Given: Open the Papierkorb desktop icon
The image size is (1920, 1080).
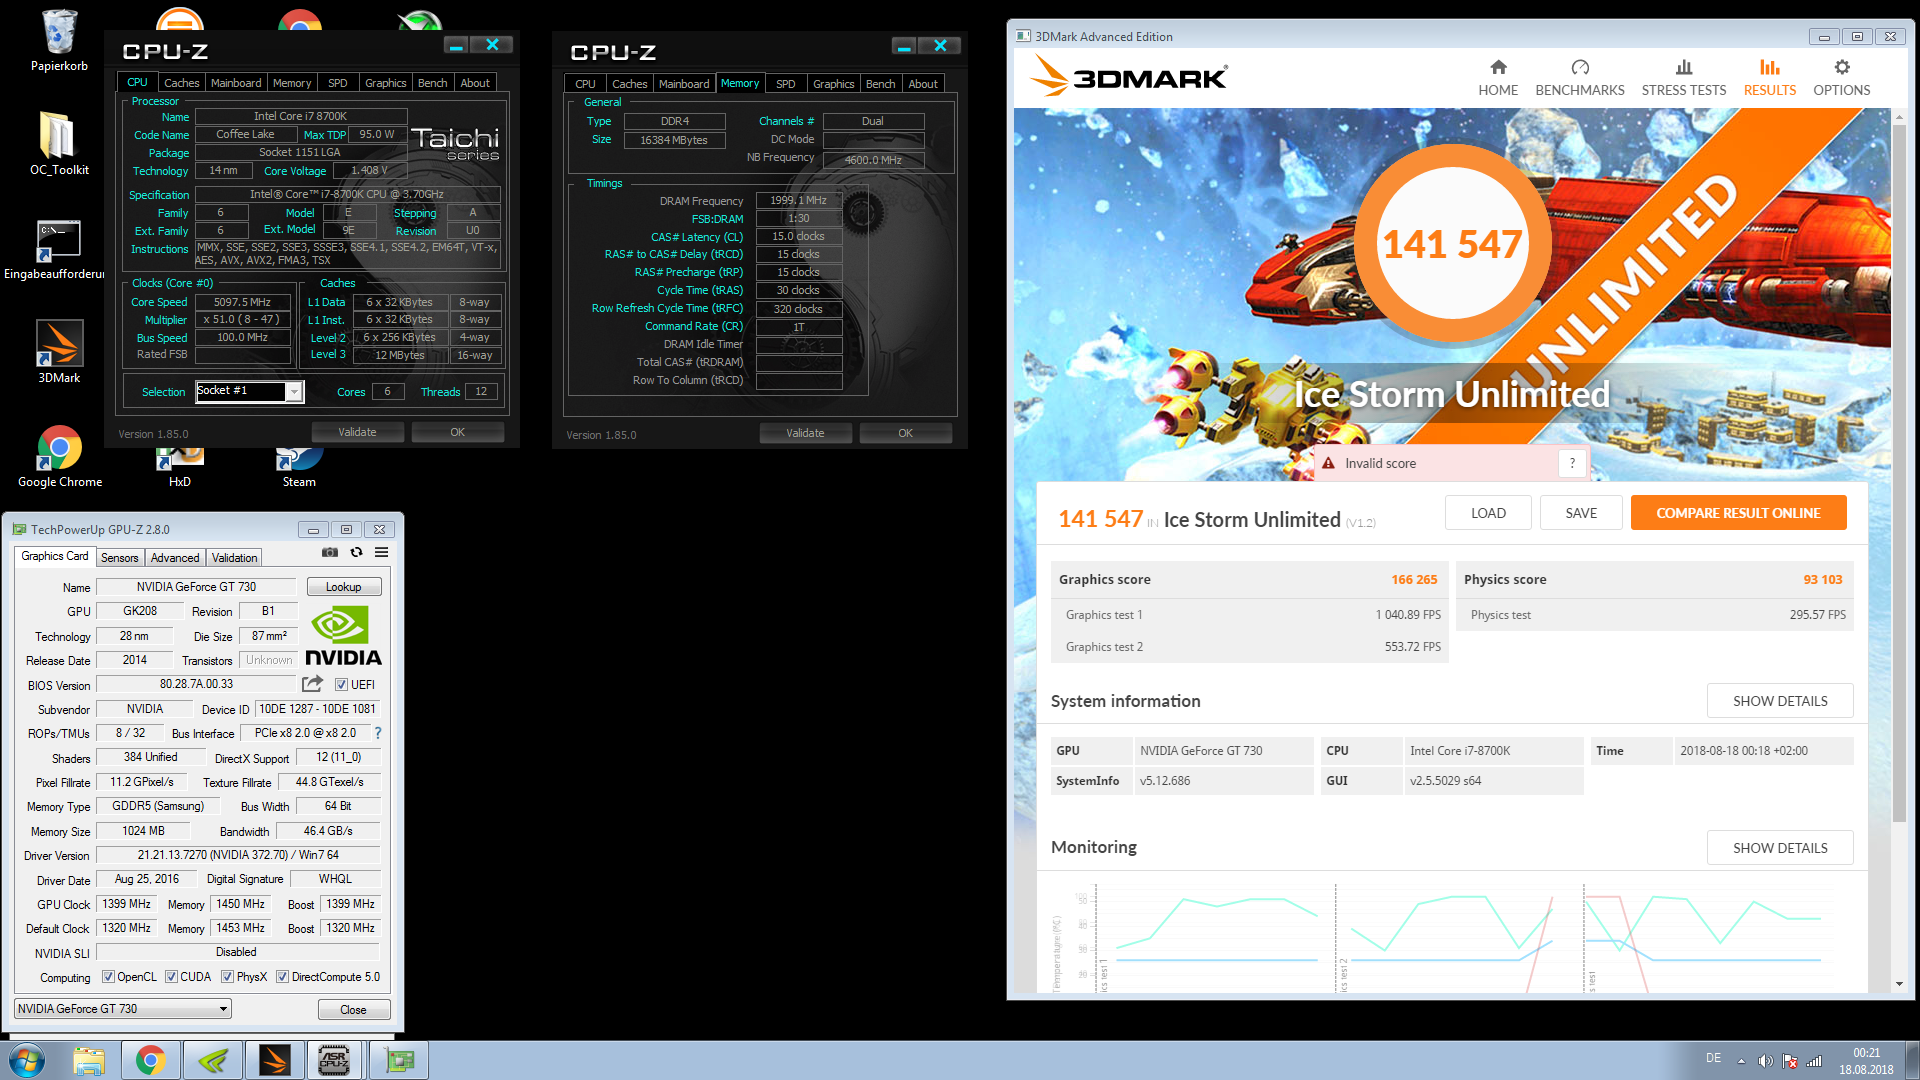Looking at the screenshot, I should (59, 40).
